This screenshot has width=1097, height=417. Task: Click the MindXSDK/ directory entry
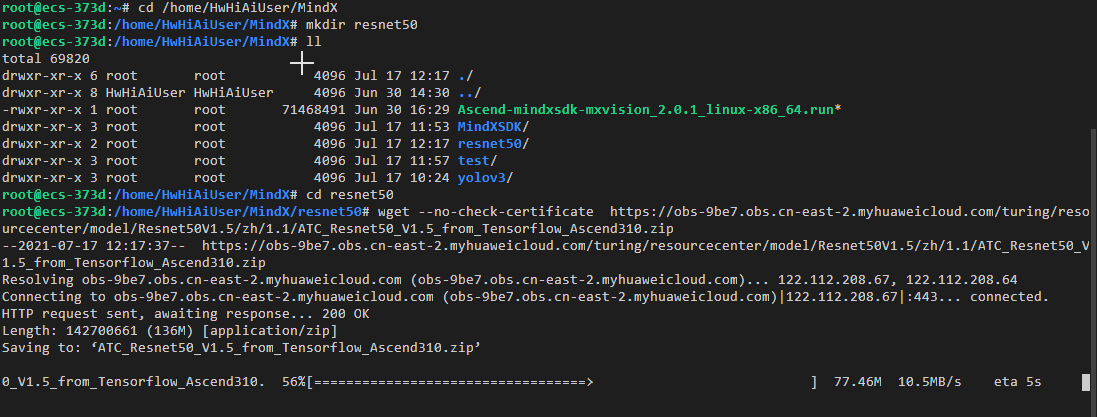point(493,126)
